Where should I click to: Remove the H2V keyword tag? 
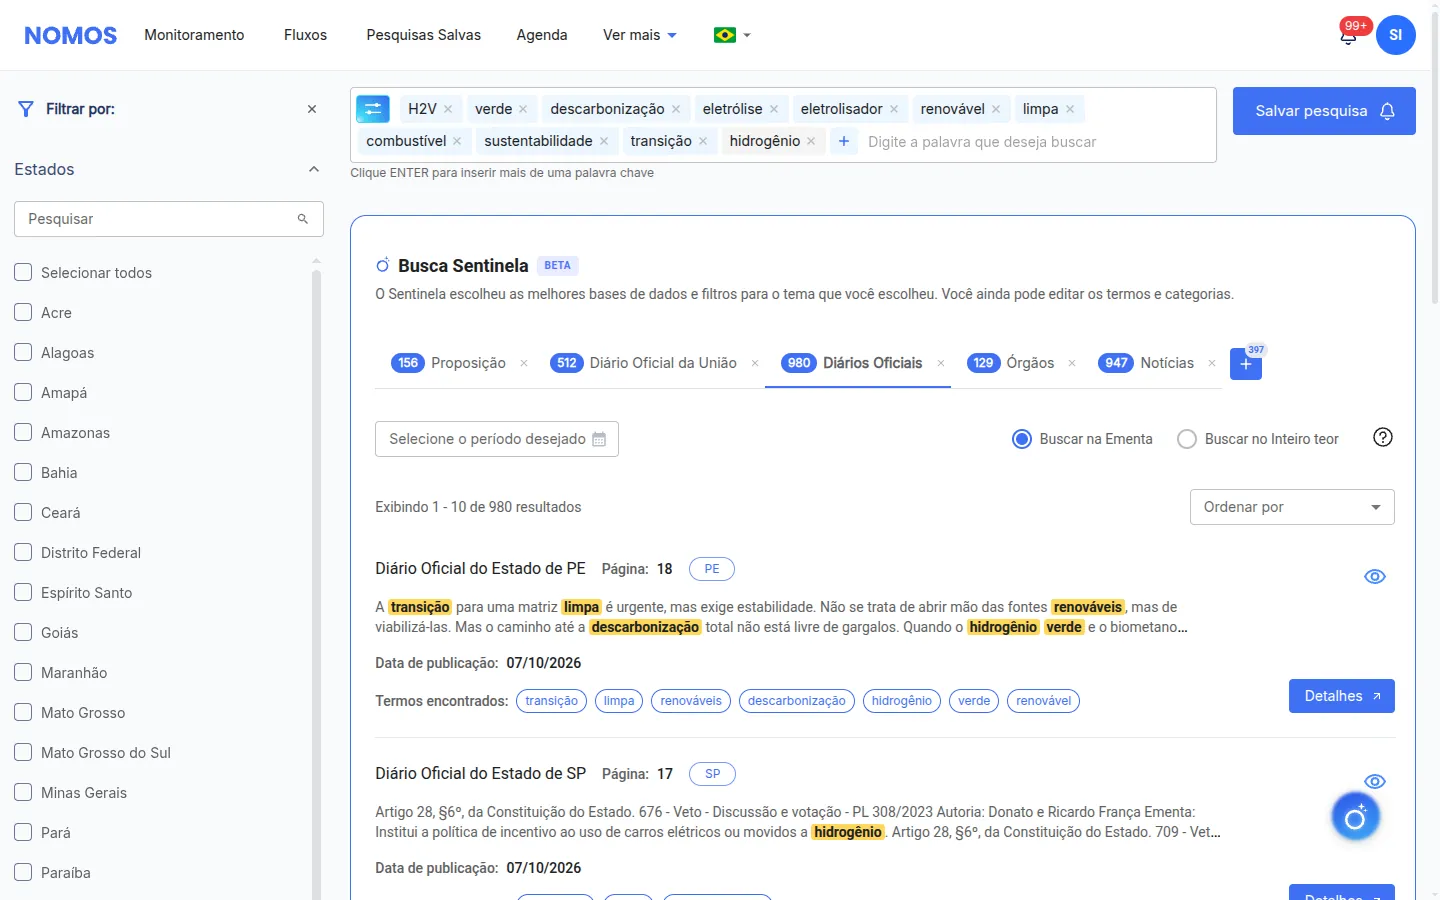pos(448,109)
